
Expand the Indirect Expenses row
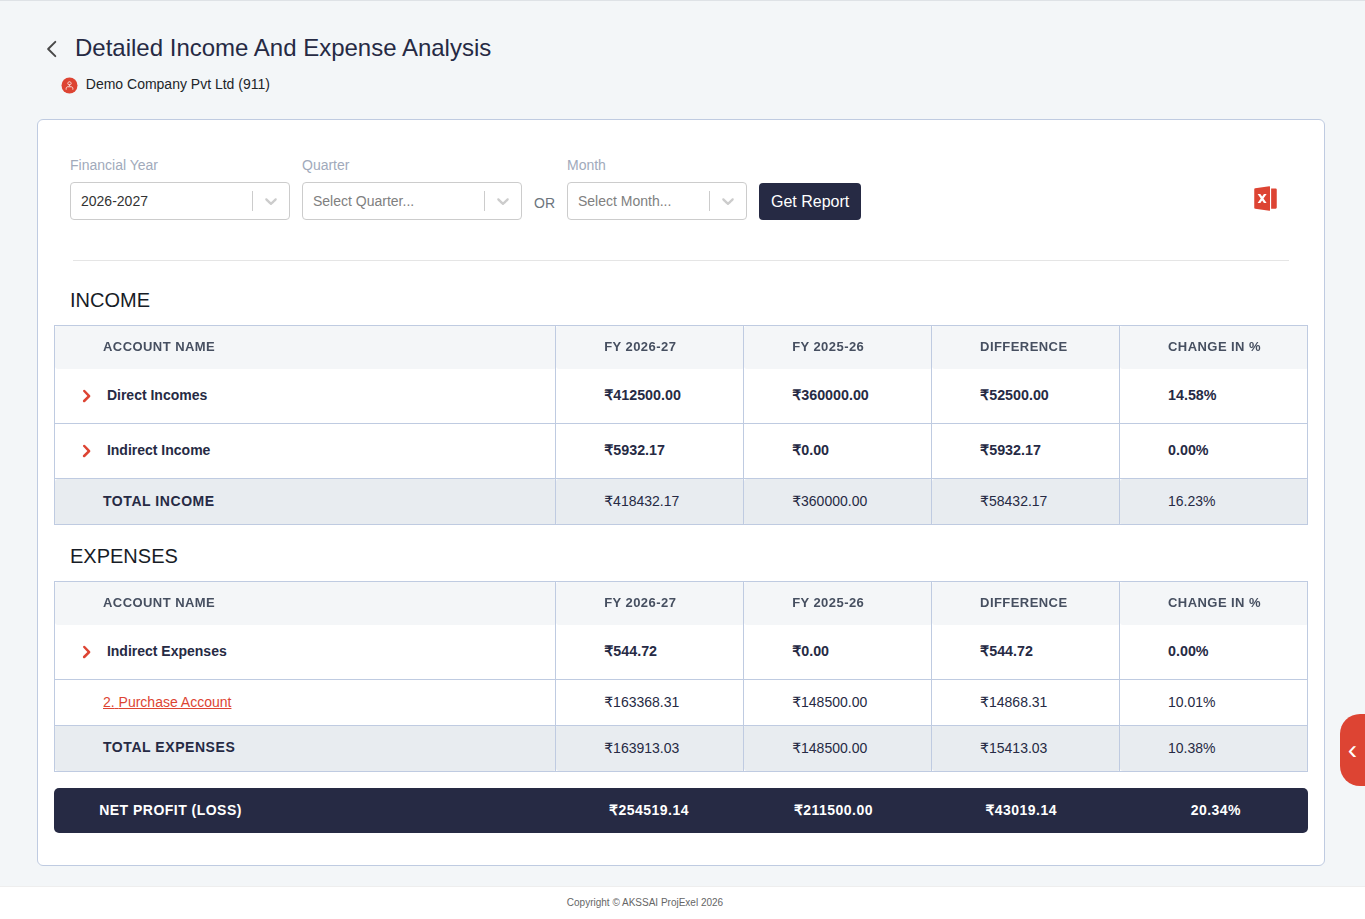[86, 652]
